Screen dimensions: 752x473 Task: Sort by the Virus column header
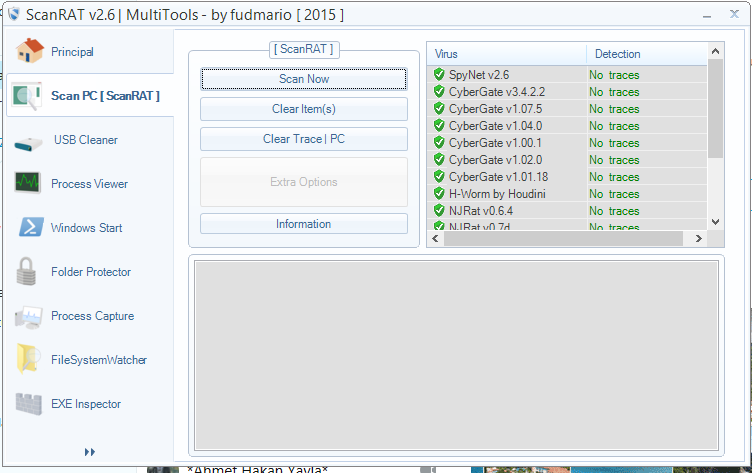coord(506,54)
